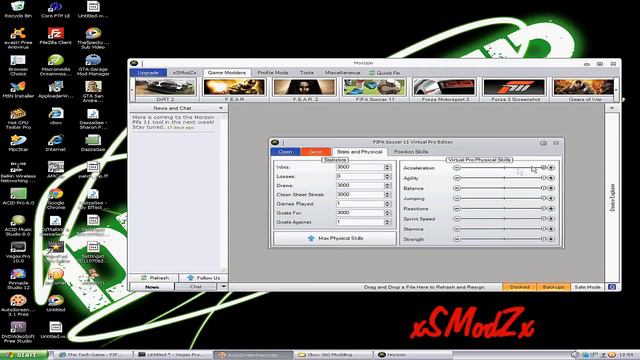Click the Losses spinner arrows

point(387,176)
